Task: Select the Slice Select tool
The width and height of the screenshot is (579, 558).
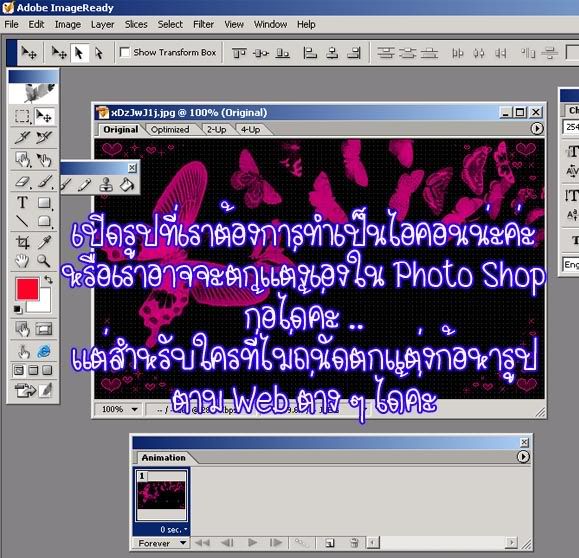Action: (x=44, y=137)
